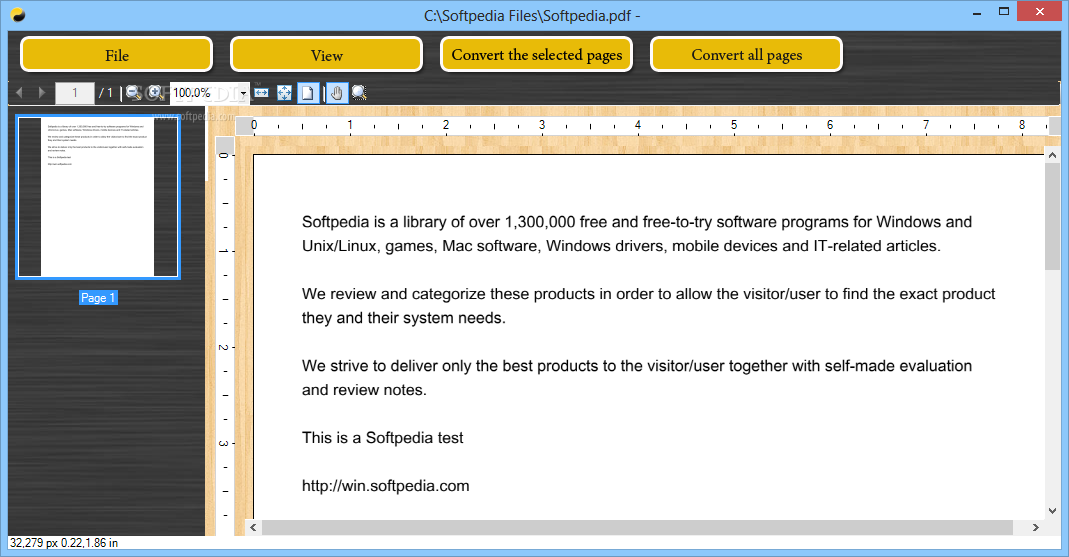The image size is (1069, 557).
Task: Click the '/ 1' total pages label
Action: coord(106,93)
